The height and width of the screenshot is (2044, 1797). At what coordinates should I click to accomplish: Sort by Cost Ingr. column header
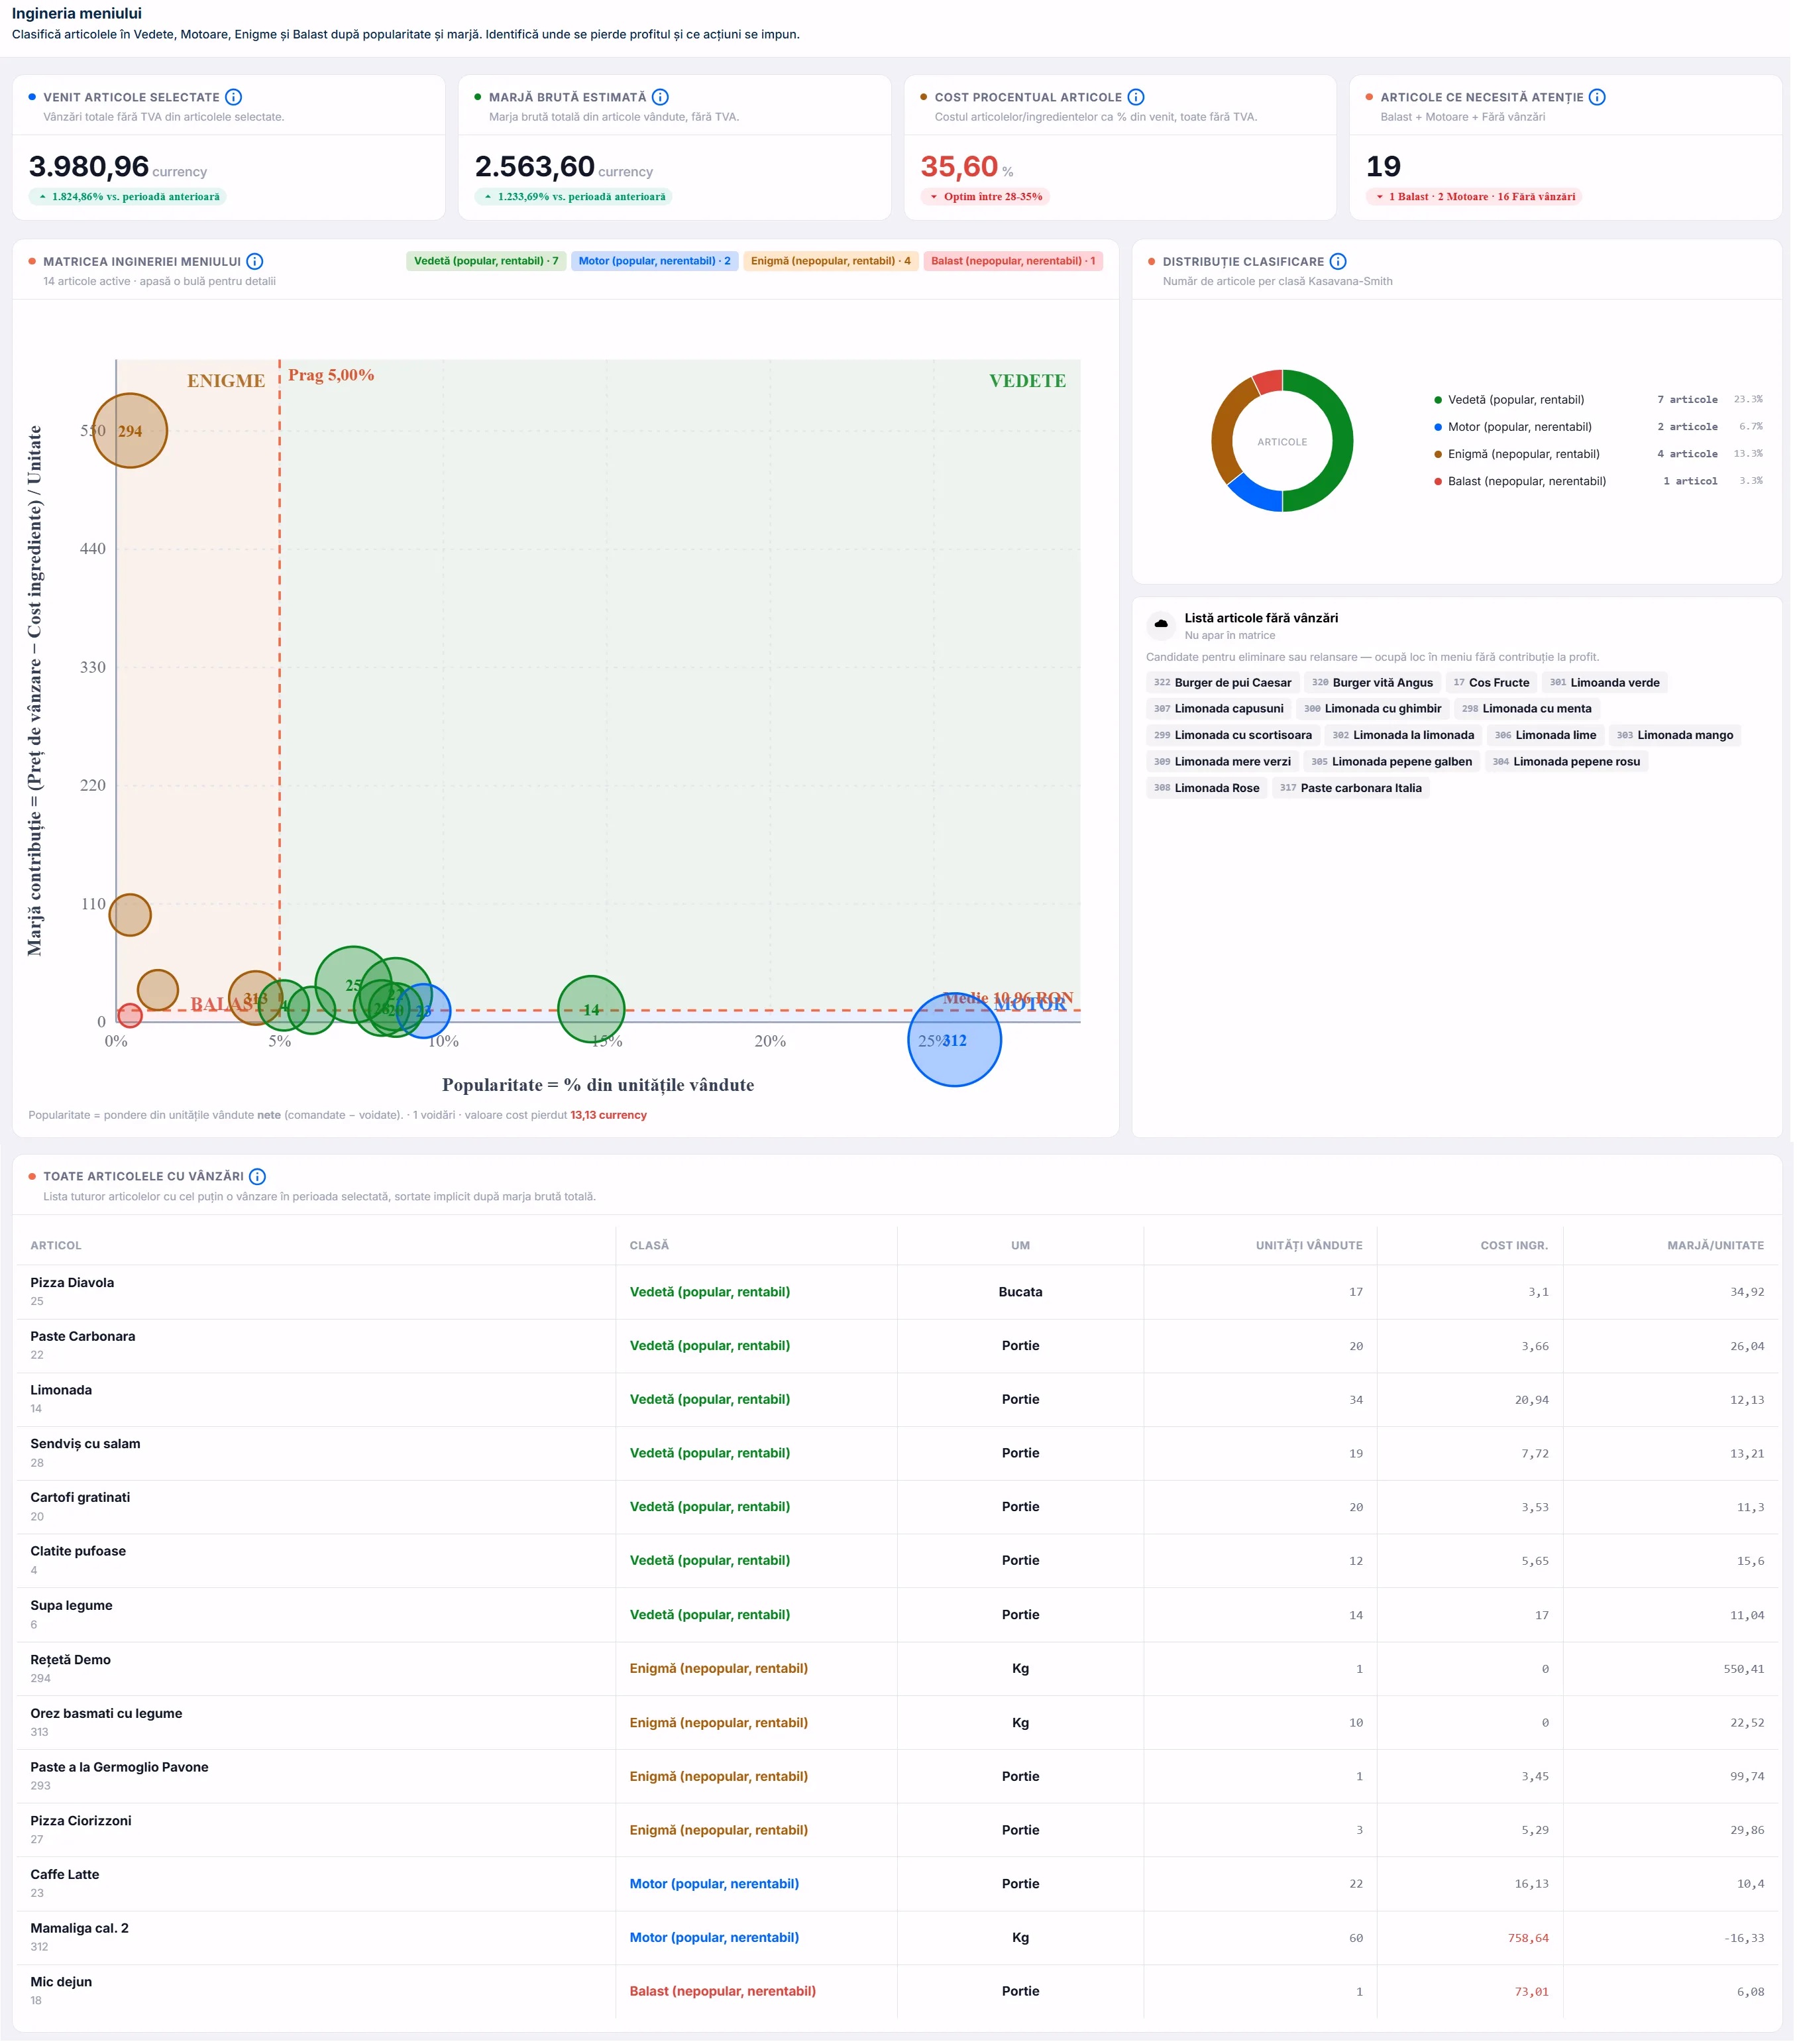pyautogui.click(x=1514, y=1246)
